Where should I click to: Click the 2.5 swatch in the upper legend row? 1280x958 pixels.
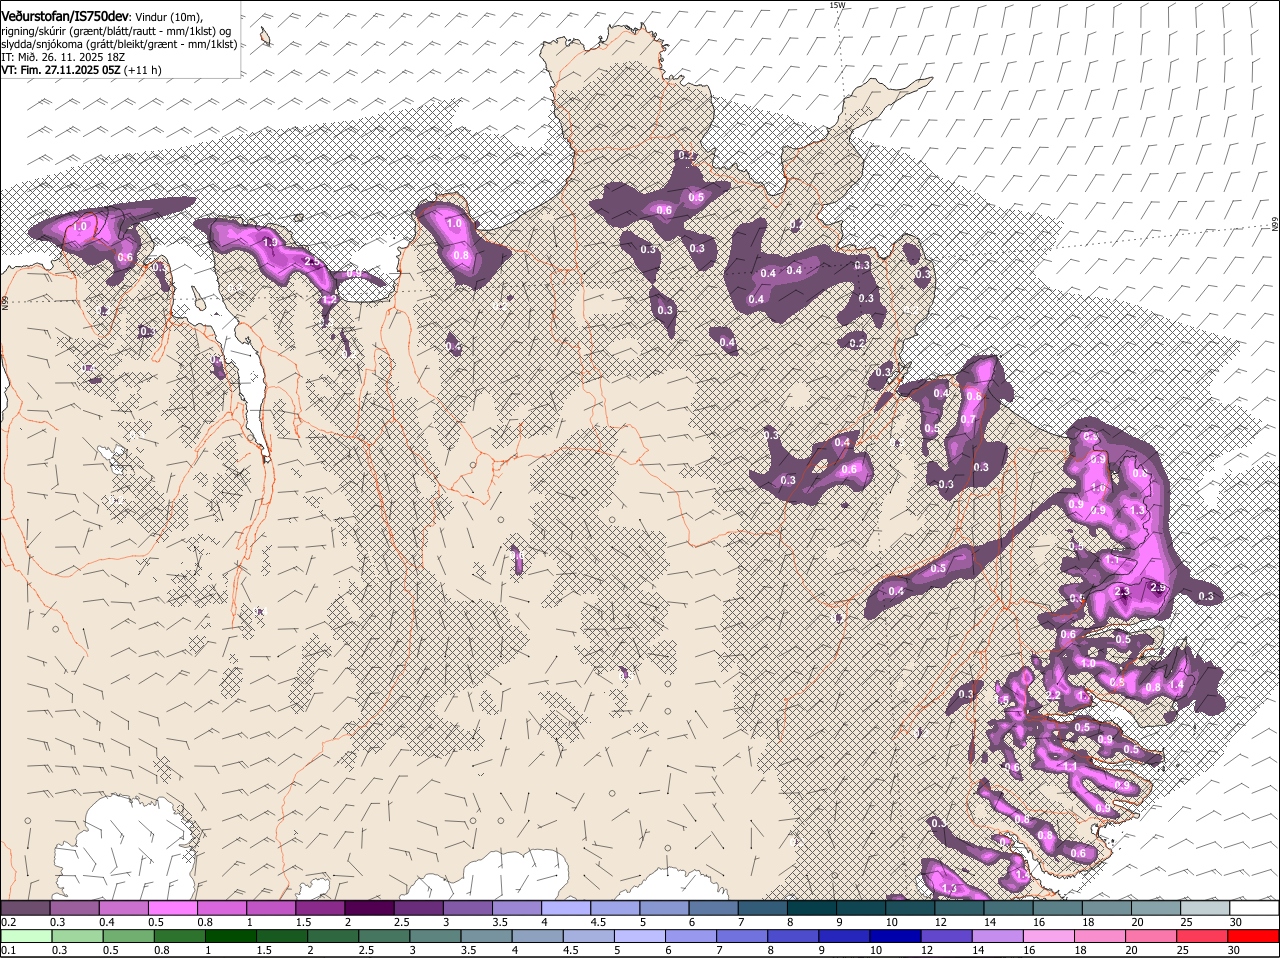coord(417,908)
